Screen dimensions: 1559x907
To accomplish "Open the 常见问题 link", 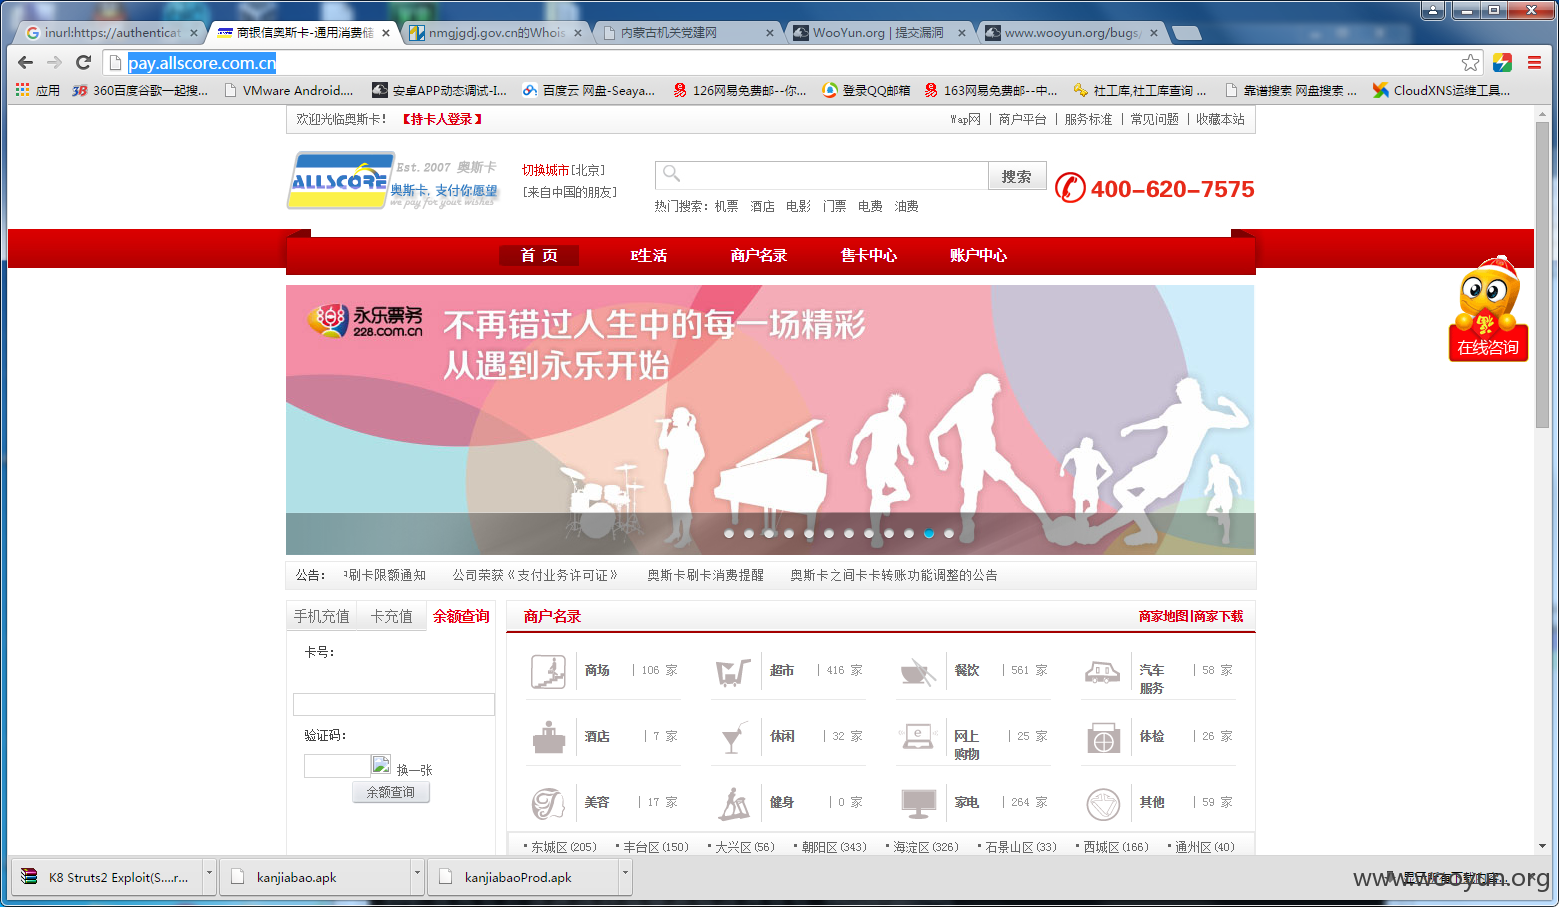I will click(1155, 119).
